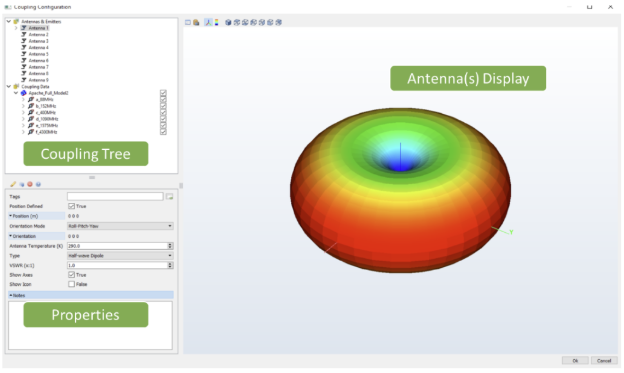The width and height of the screenshot is (624, 373).
Task: Collapse the Antennas & Emitters tree node
Action: click(x=9, y=21)
